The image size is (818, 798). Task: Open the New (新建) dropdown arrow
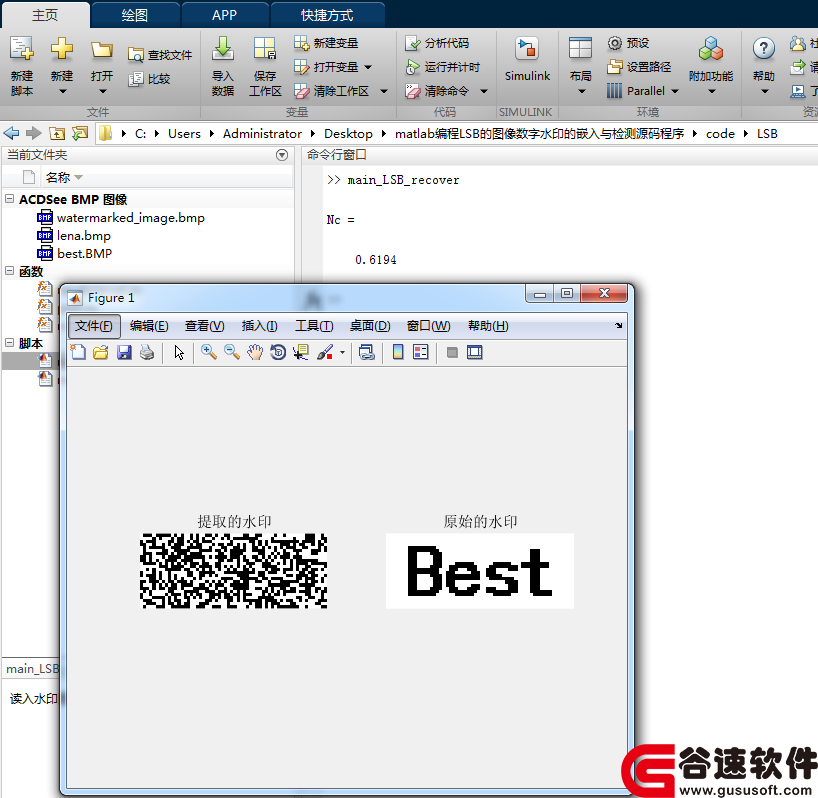pyautogui.click(x=62, y=92)
